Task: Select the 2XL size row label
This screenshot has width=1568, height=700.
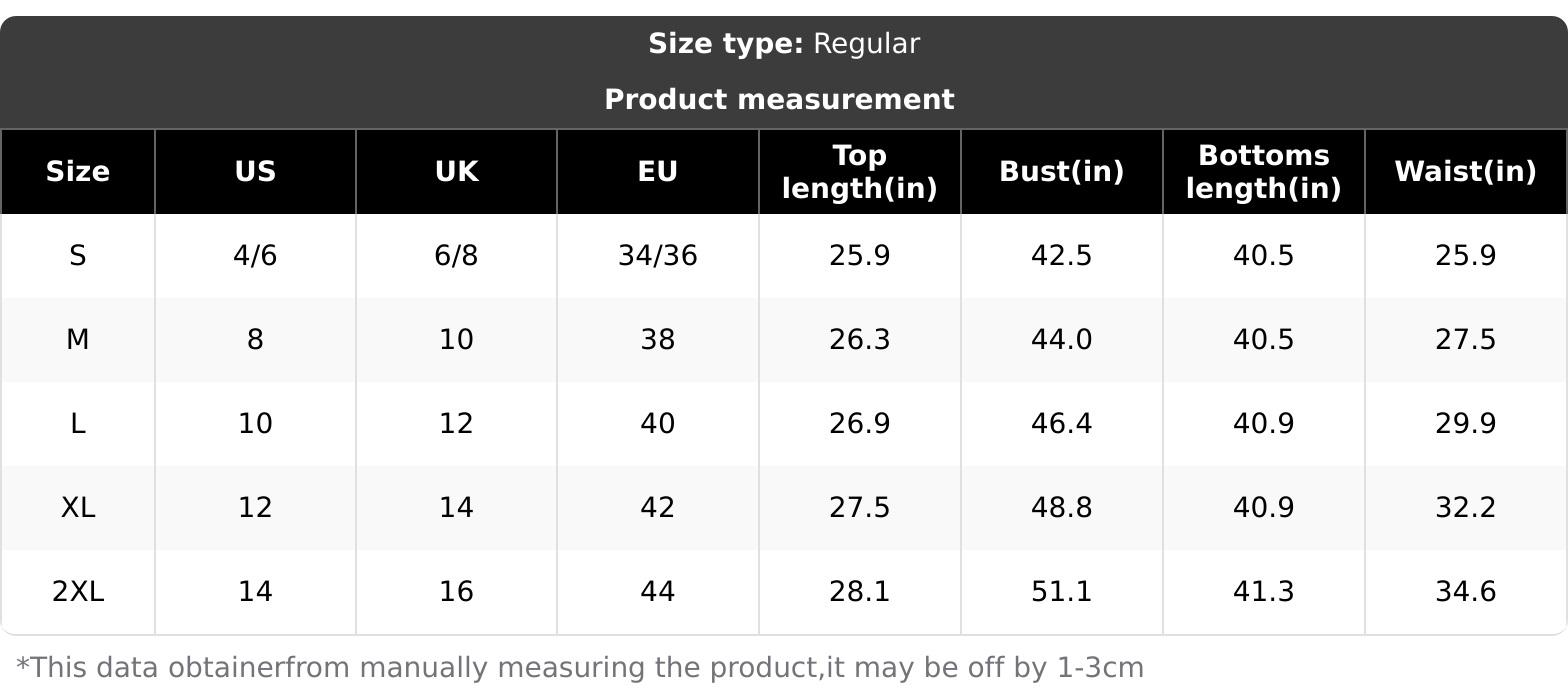Action: (x=78, y=592)
